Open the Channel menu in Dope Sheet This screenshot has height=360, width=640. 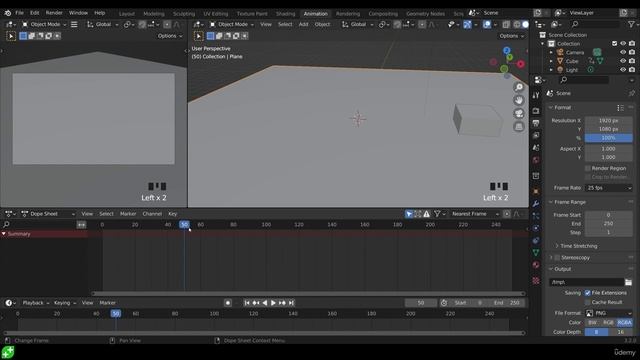coord(152,214)
